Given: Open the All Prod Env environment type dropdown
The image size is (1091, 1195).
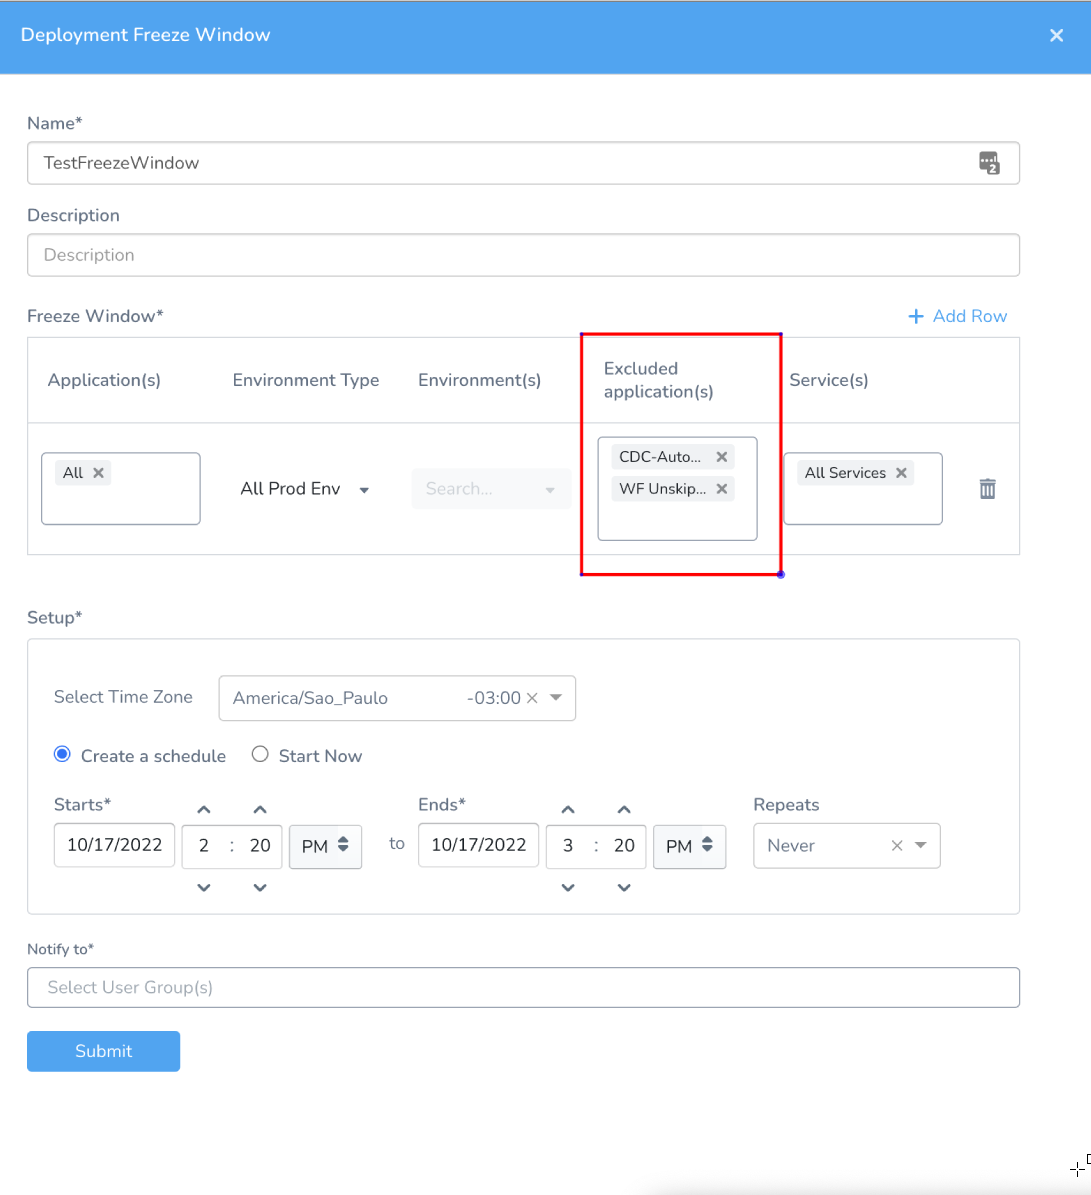Looking at the screenshot, I should [x=305, y=489].
